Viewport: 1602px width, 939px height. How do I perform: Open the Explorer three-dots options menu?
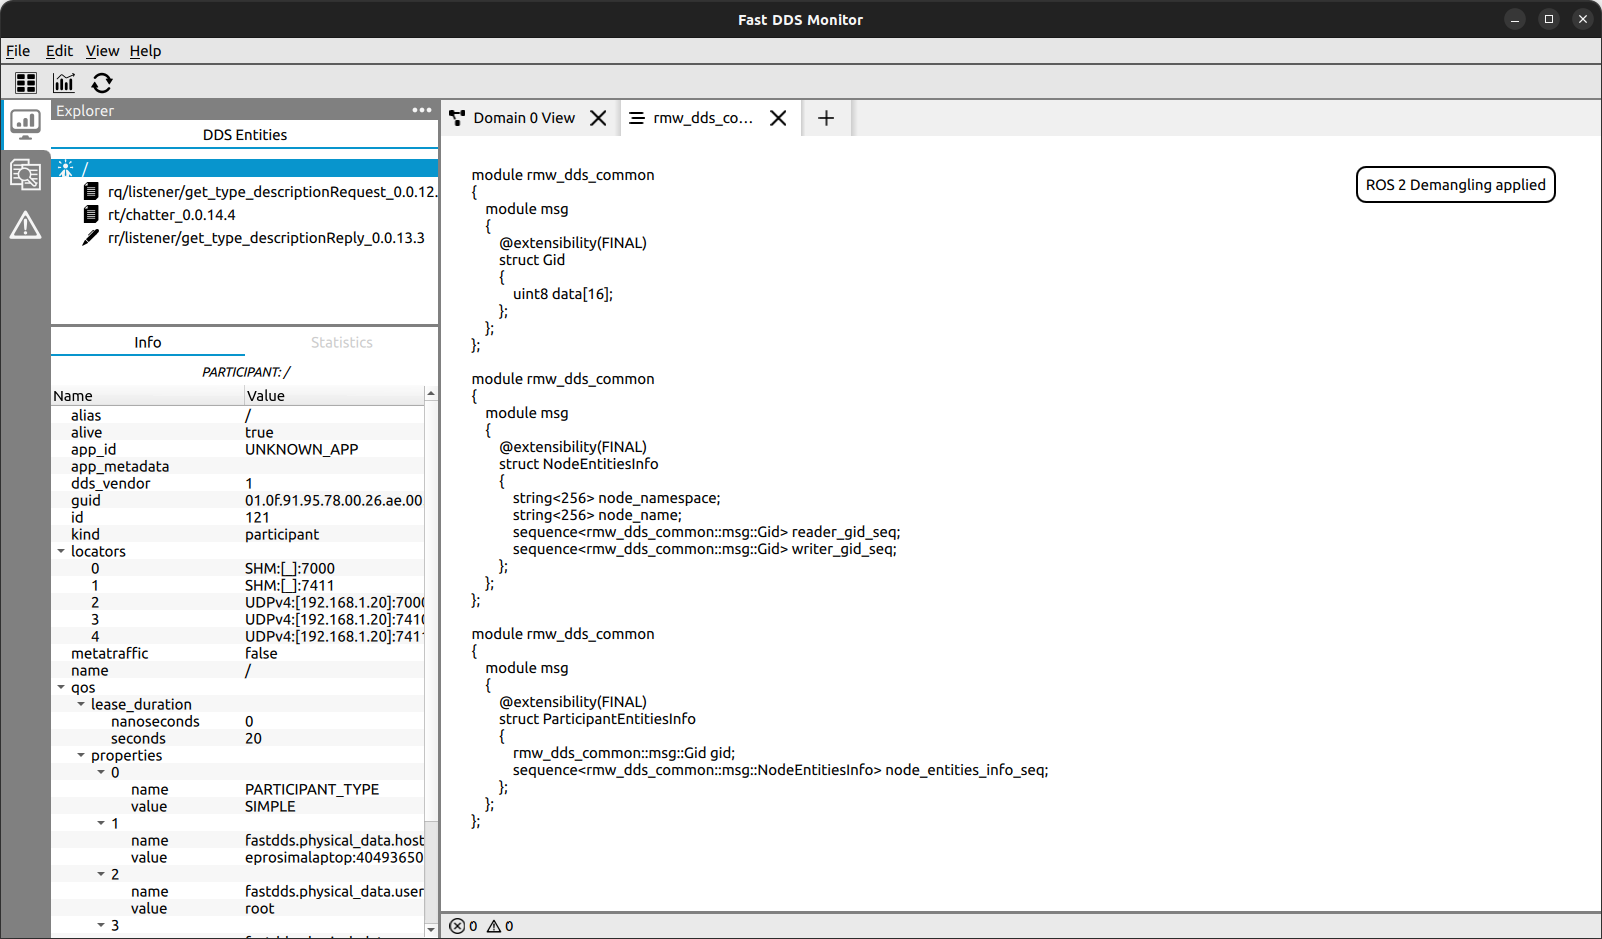click(421, 110)
